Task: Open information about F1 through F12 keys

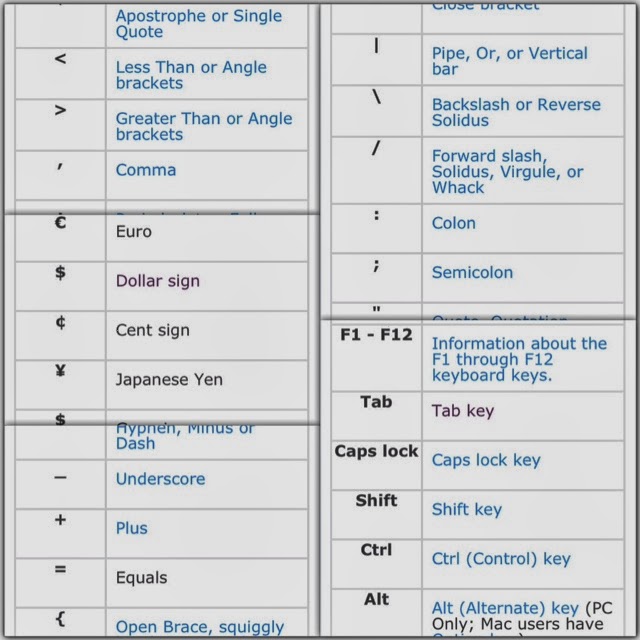Action: pyautogui.click(x=519, y=359)
